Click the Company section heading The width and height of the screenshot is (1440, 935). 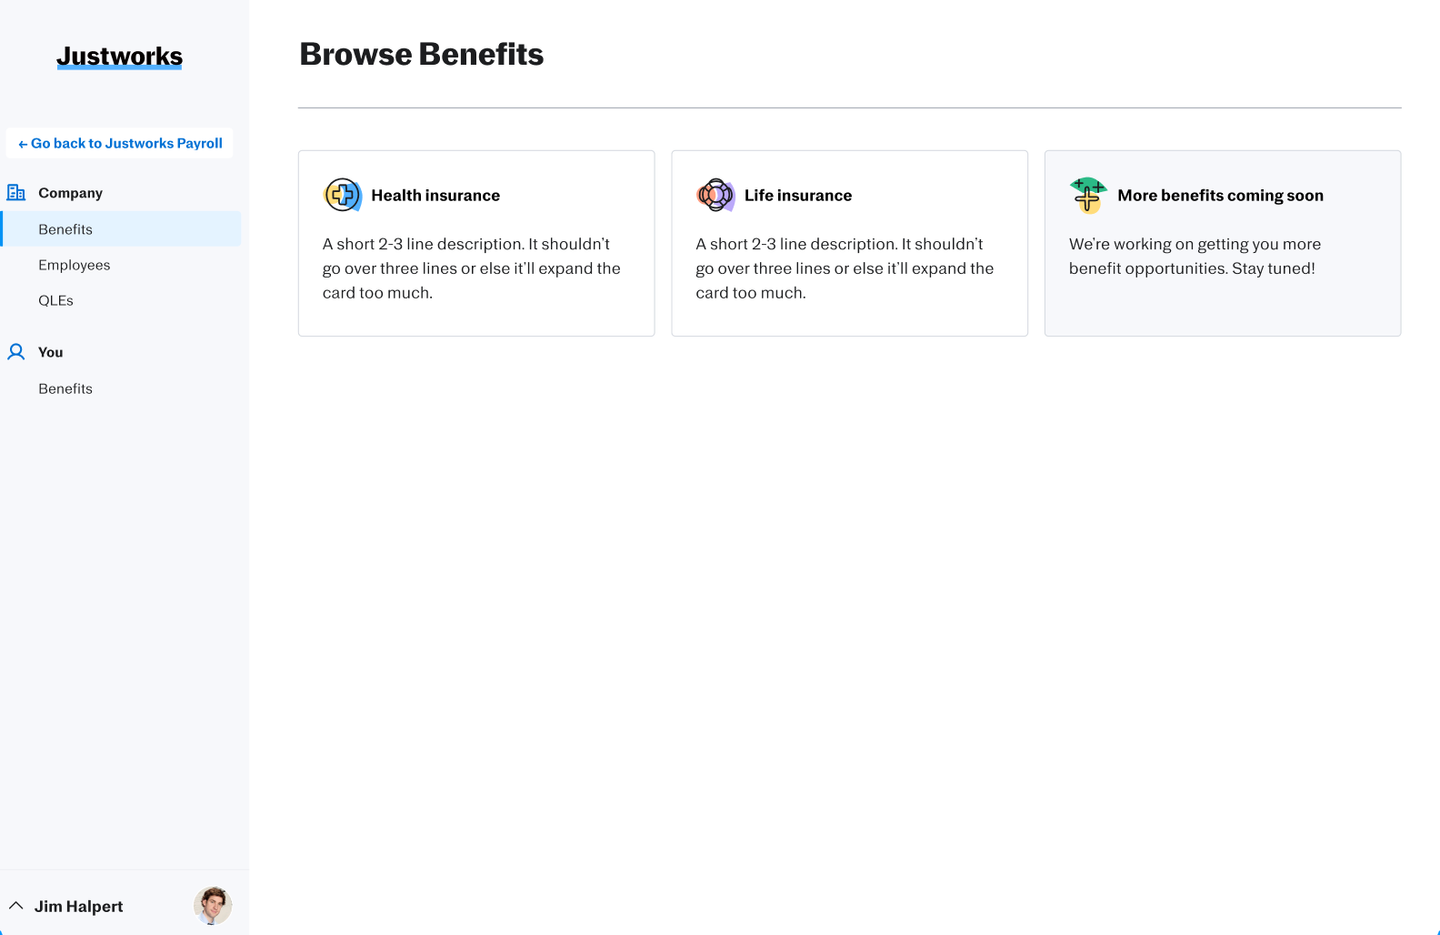pos(70,193)
